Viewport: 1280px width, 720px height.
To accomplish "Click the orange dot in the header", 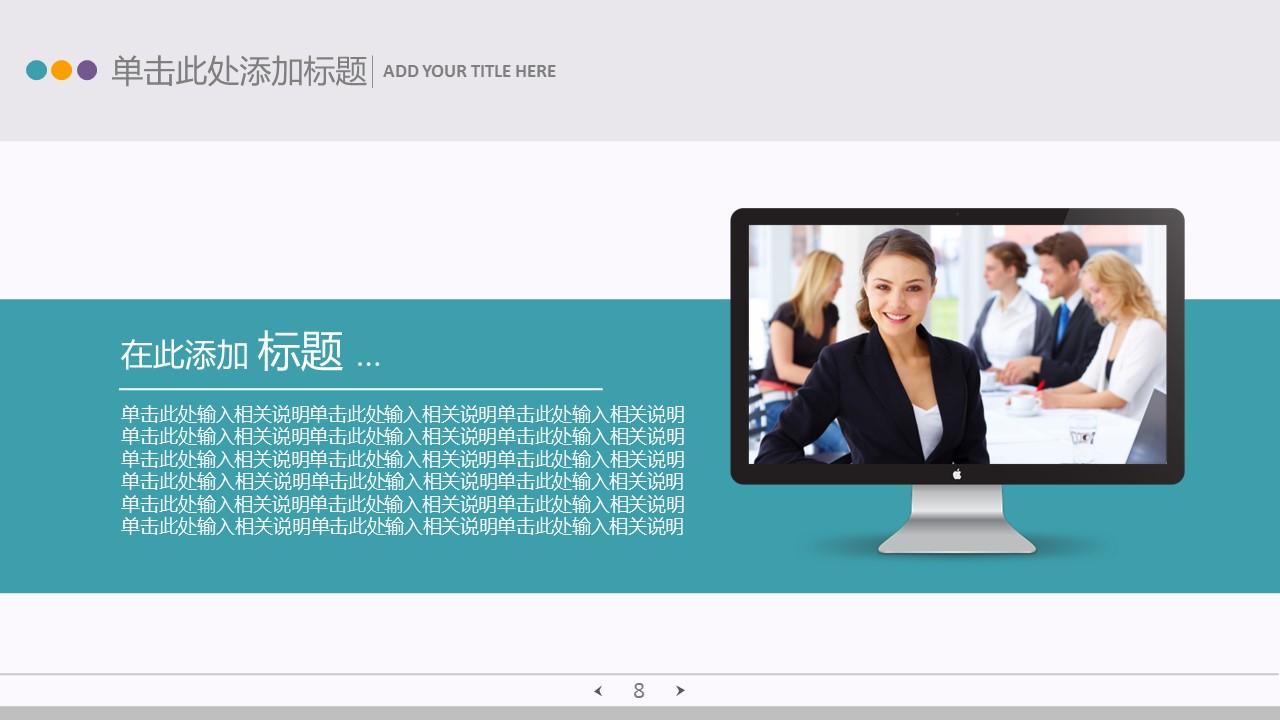I will click(62, 70).
